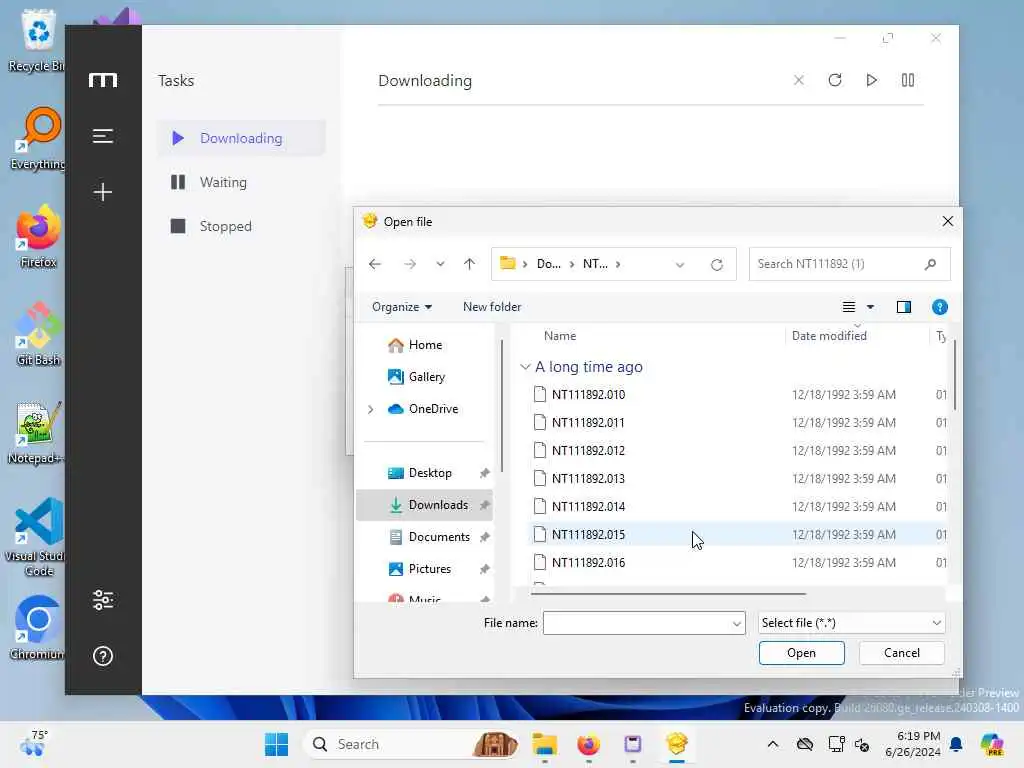Go back in Open file dialog
The height and width of the screenshot is (768, 1024).
tap(375, 264)
